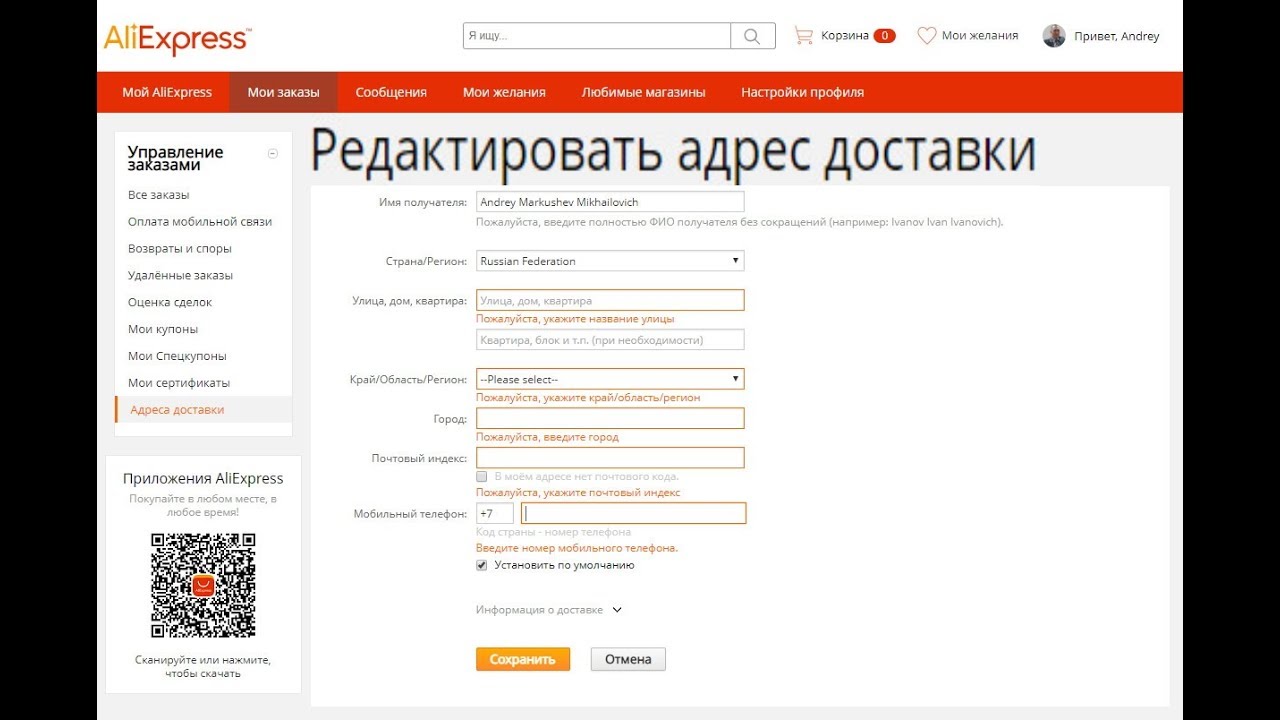Screen dimensions: 1280x720
Task: Click the Отмена button
Action: point(628,659)
